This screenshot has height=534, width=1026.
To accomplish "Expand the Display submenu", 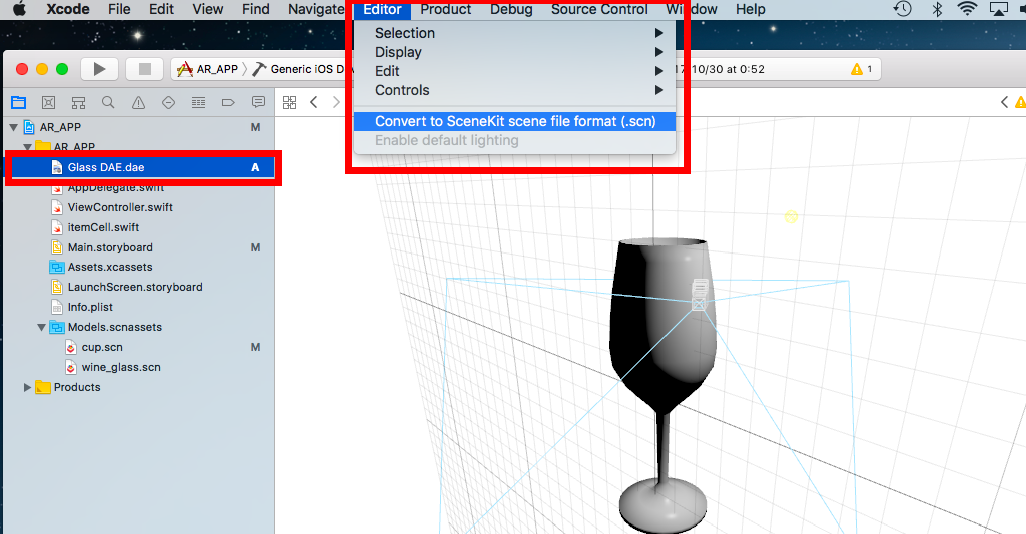I will pyautogui.click(x=515, y=52).
